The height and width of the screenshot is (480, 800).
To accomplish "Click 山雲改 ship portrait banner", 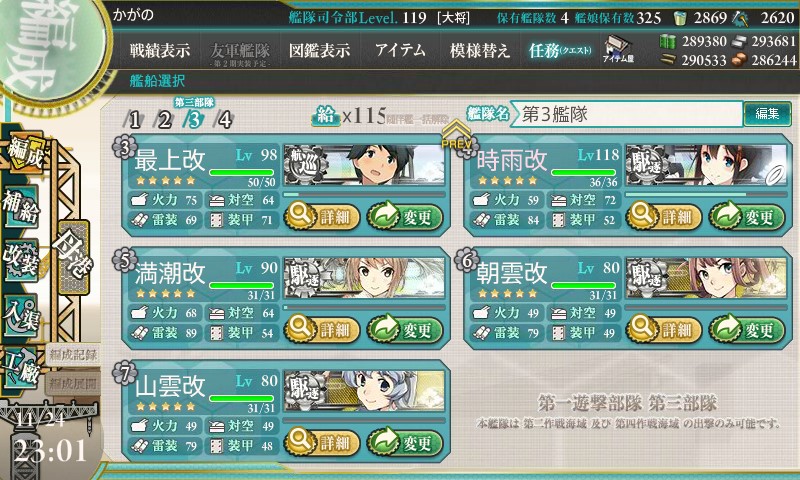I will [364, 391].
